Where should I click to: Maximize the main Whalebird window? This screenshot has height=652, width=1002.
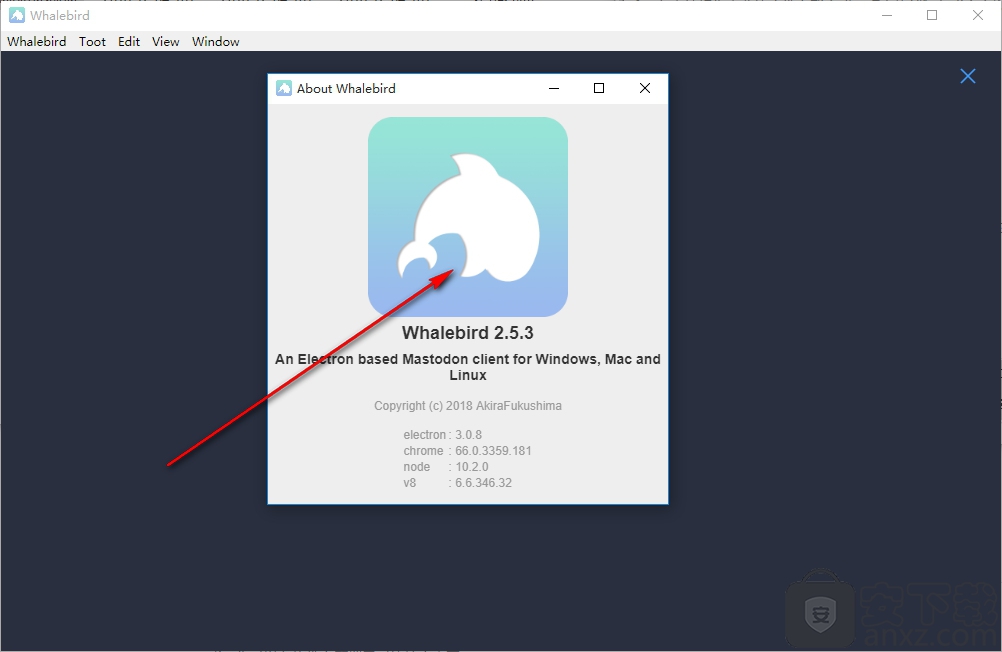tap(932, 15)
